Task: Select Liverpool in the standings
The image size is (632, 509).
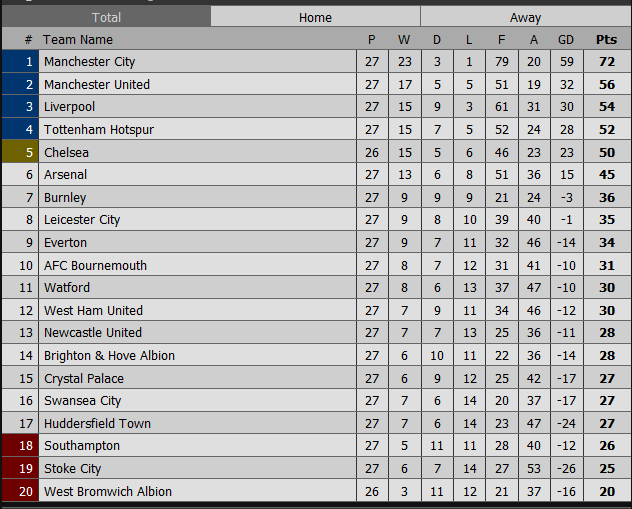Action: [x=69, y=107]
